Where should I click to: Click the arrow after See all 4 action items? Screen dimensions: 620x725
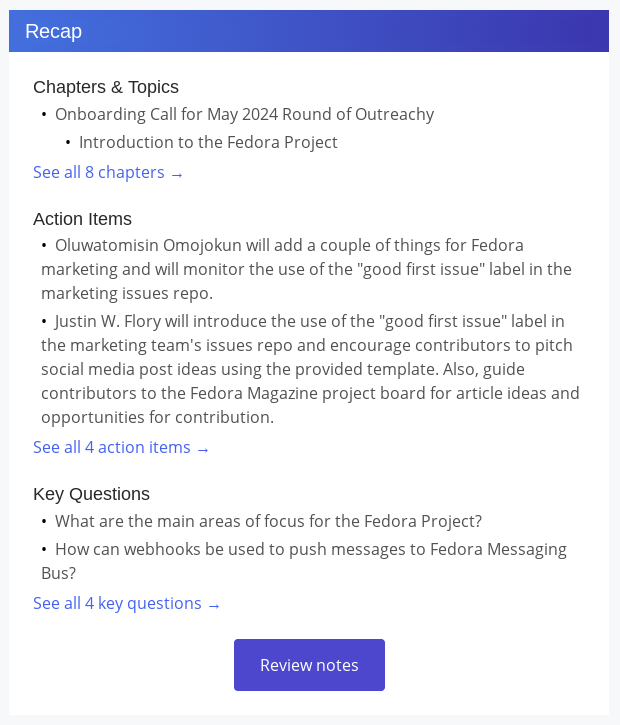click(203, 450)
